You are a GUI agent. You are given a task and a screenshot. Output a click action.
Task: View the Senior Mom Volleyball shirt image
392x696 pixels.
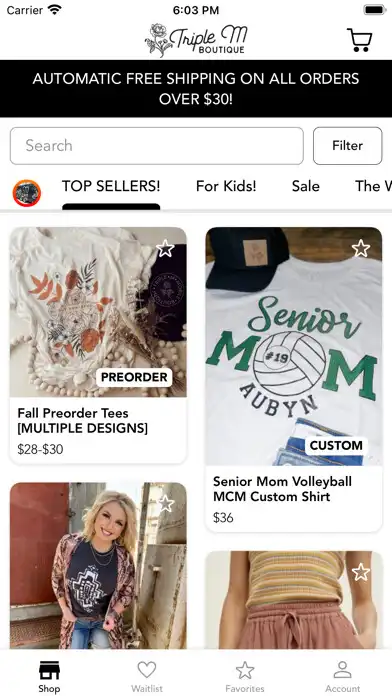pyautogui.click(x=293, y=346)
